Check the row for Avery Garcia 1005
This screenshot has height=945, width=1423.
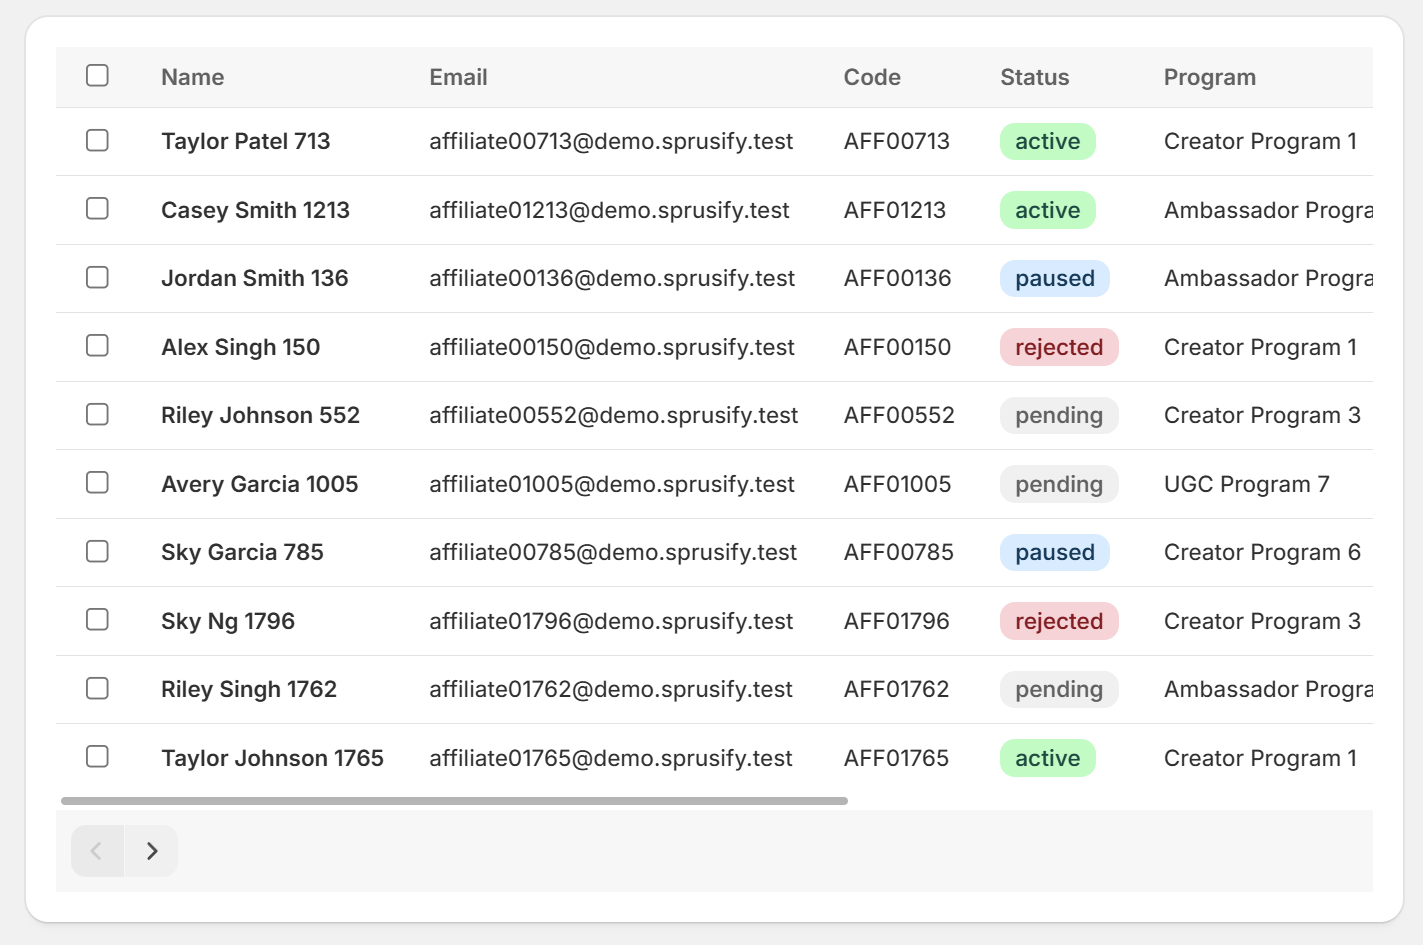(97, 482)
